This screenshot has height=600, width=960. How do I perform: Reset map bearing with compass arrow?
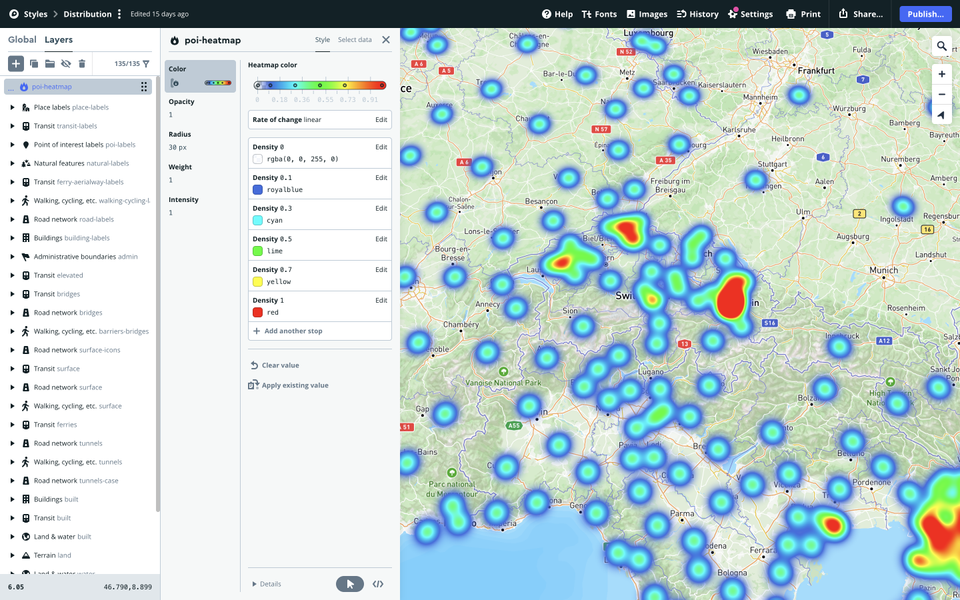point(942,115)
